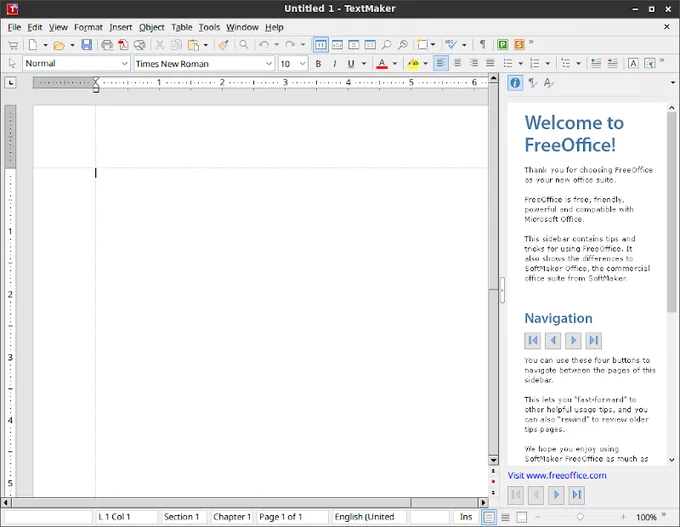Paste using the clipboard icon

pyautogui.click(x=193, y=45)
